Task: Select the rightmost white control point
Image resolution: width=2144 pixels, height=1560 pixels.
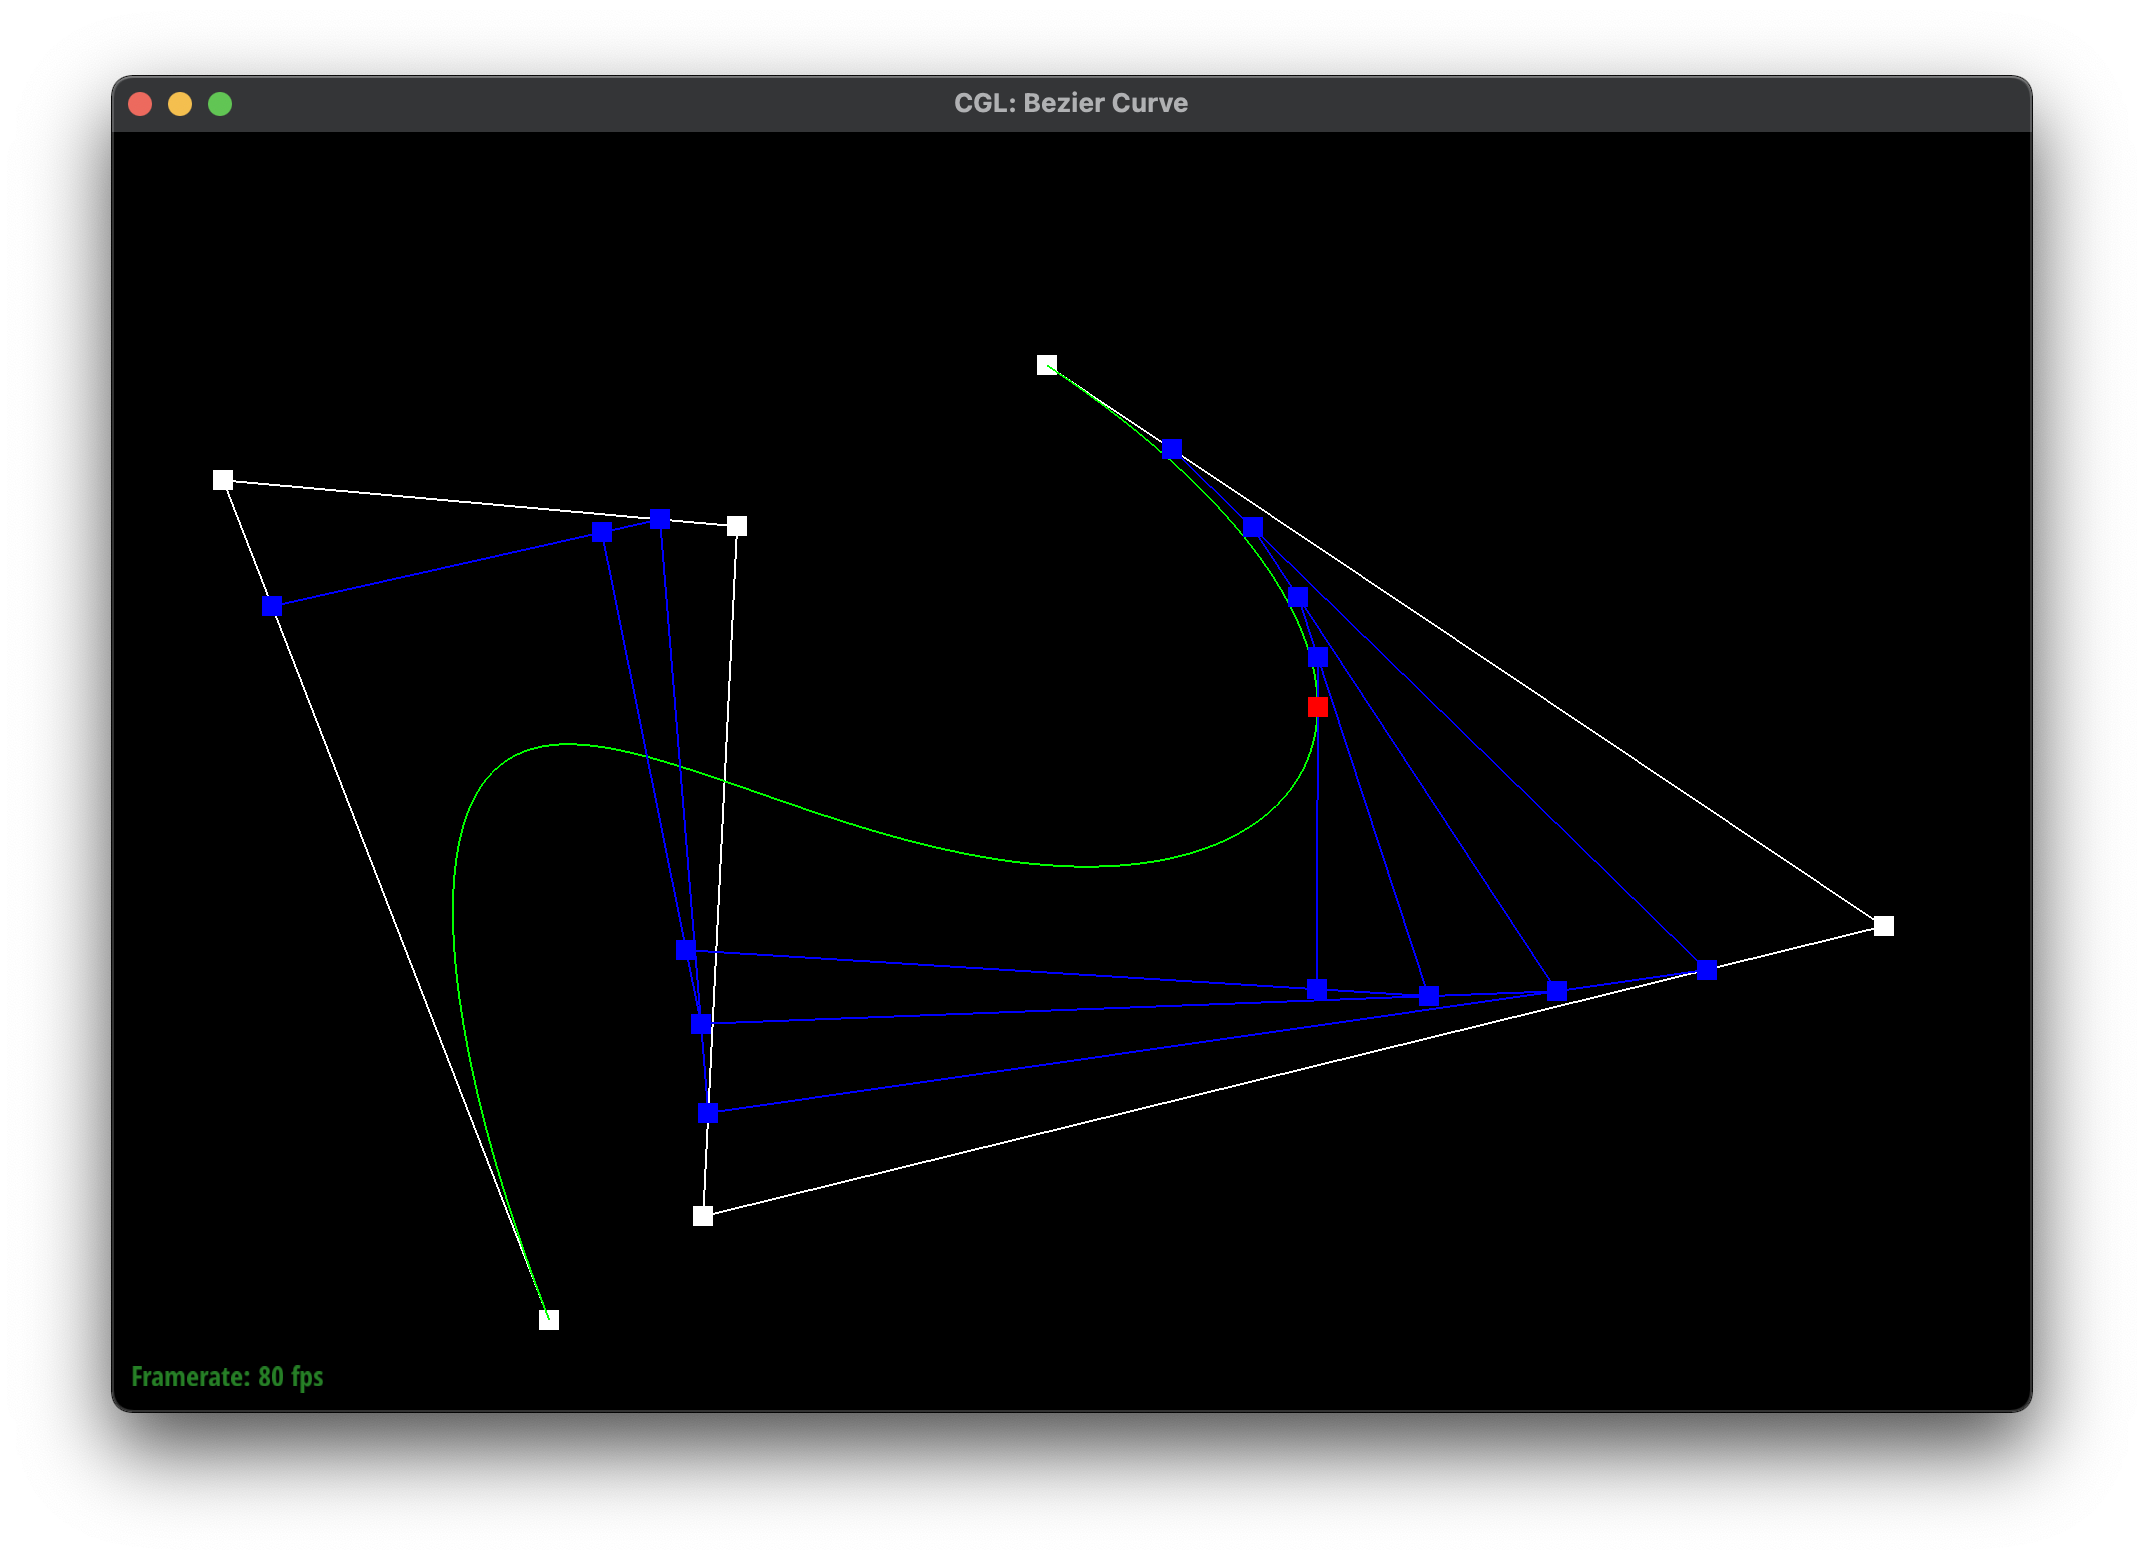Action: pyautogui.click(x=1884, y=927)
